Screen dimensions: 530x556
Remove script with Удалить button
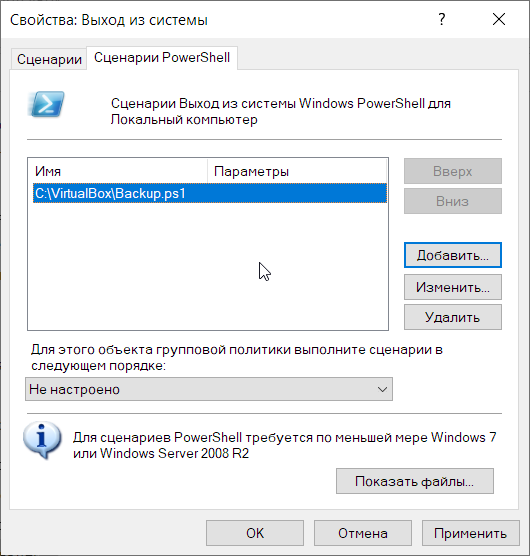453,317
